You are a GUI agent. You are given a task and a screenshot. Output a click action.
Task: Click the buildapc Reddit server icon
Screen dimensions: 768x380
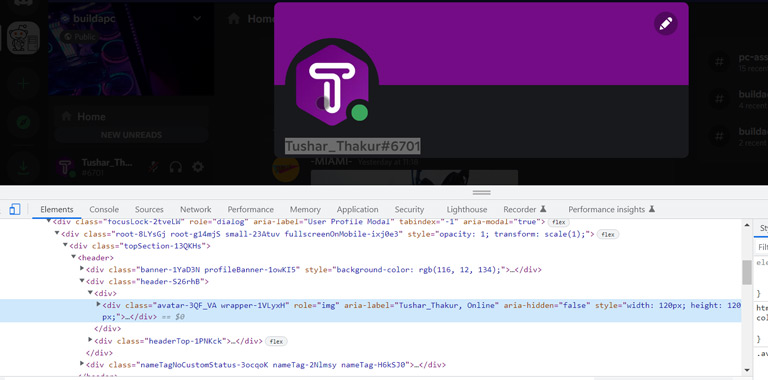pyautogui.click(x=23, y=38)
